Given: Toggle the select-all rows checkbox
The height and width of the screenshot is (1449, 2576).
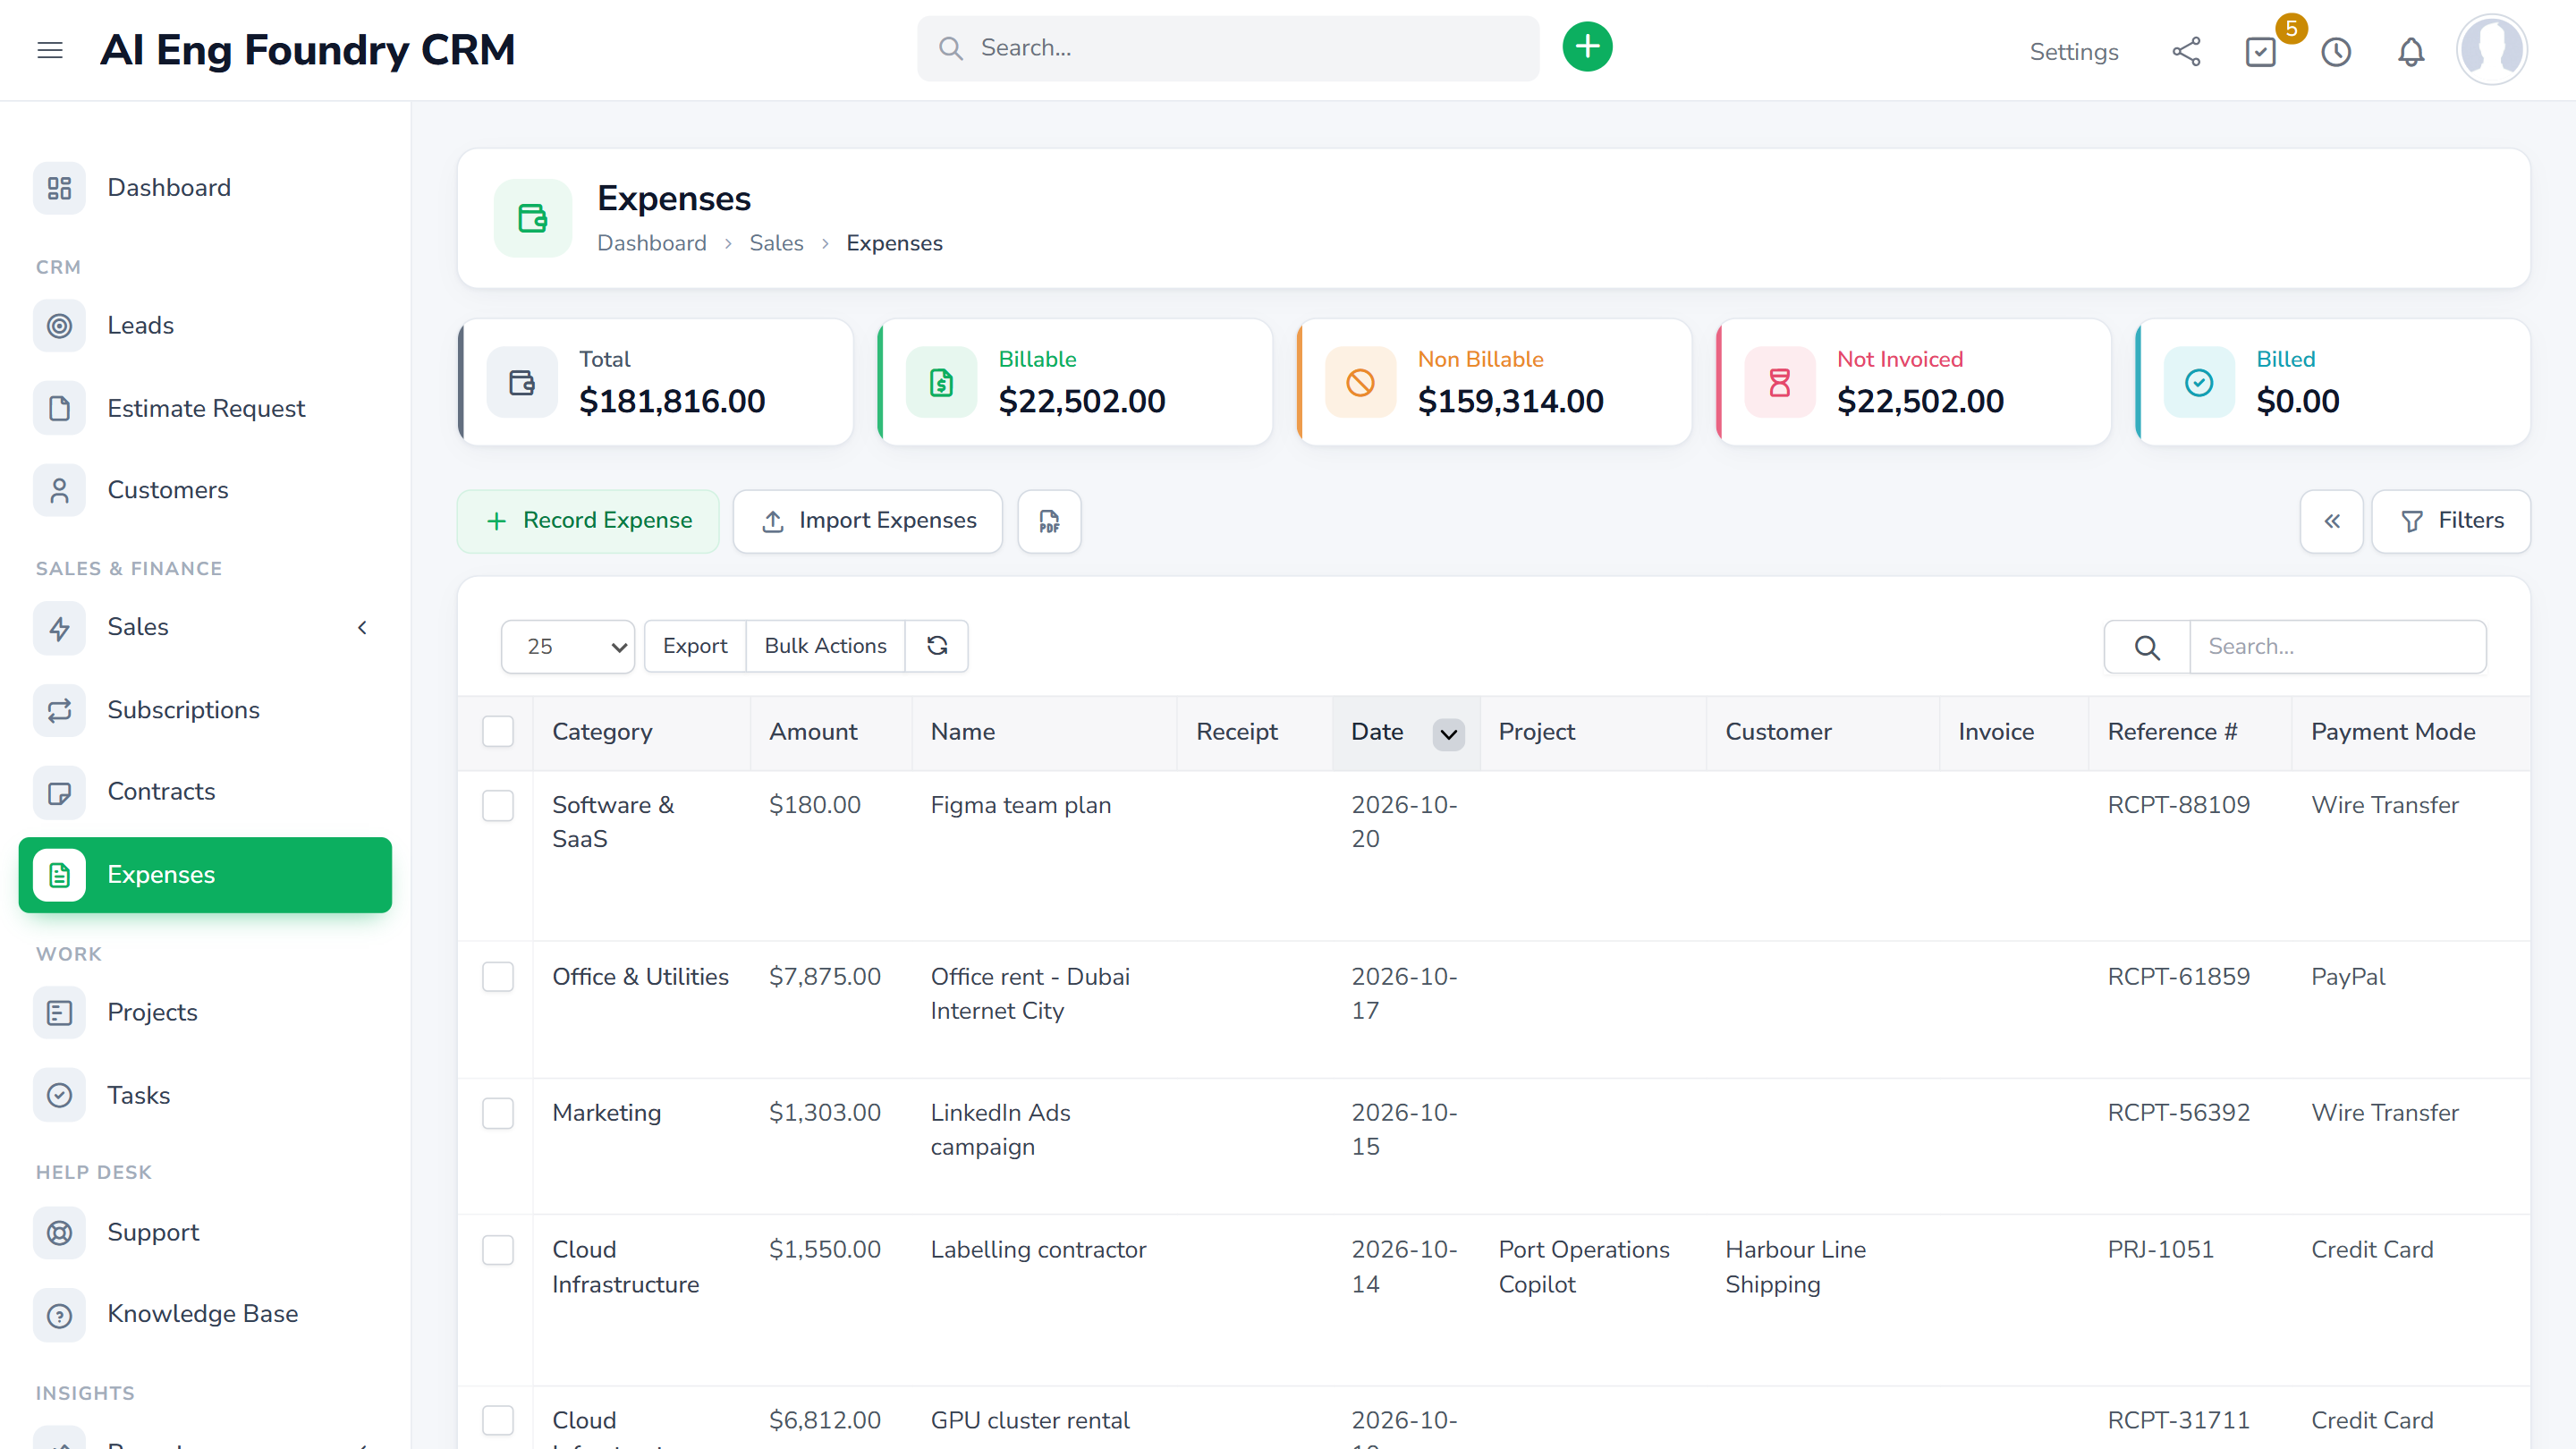Looking at the screenshot, I should coord(498,731).
